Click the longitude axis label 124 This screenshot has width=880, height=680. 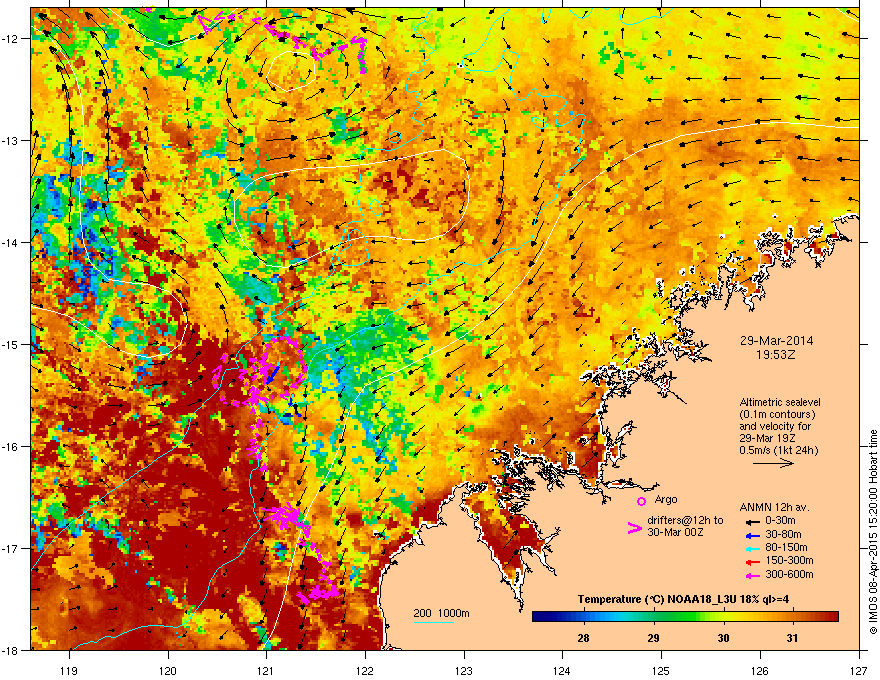[x=562, y=670]
